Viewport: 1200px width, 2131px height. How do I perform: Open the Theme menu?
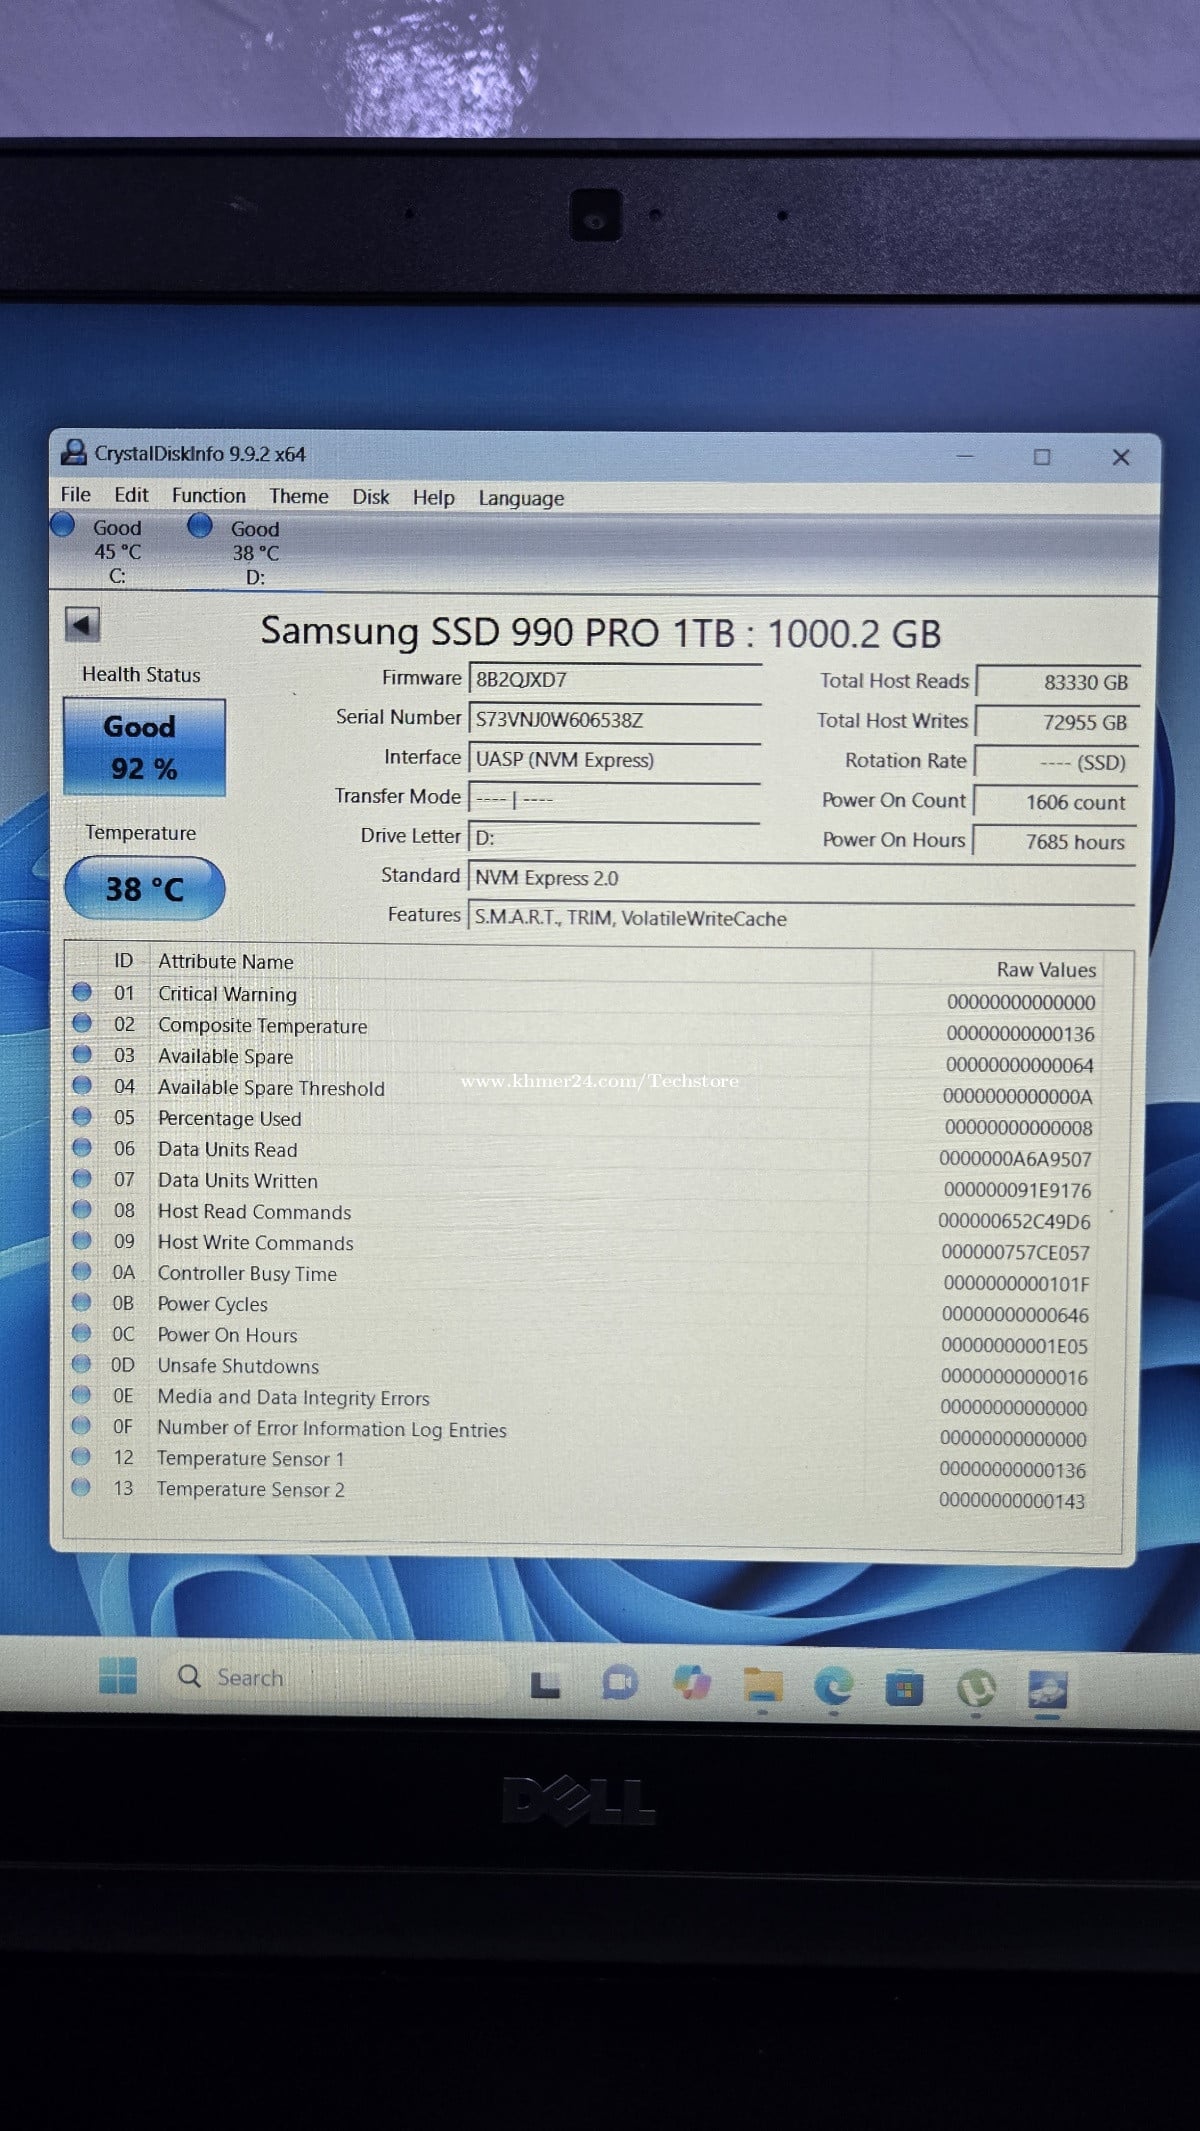[x=298, y=496]
